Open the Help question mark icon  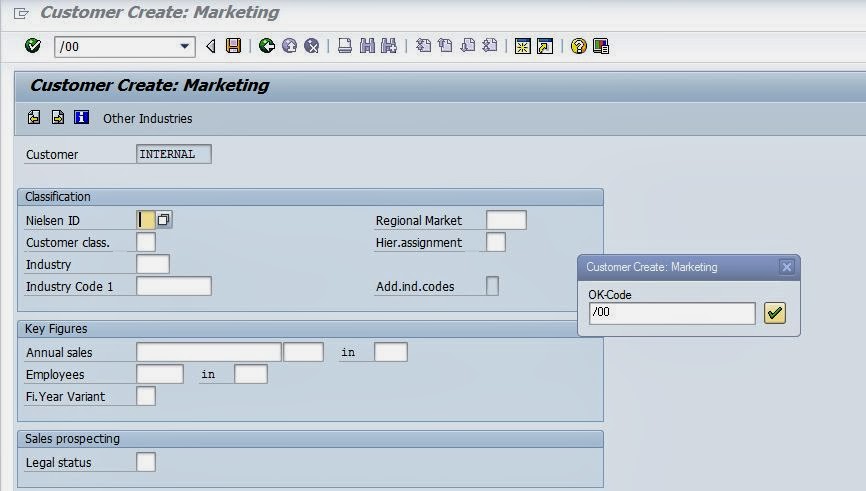tap(578, 46)
